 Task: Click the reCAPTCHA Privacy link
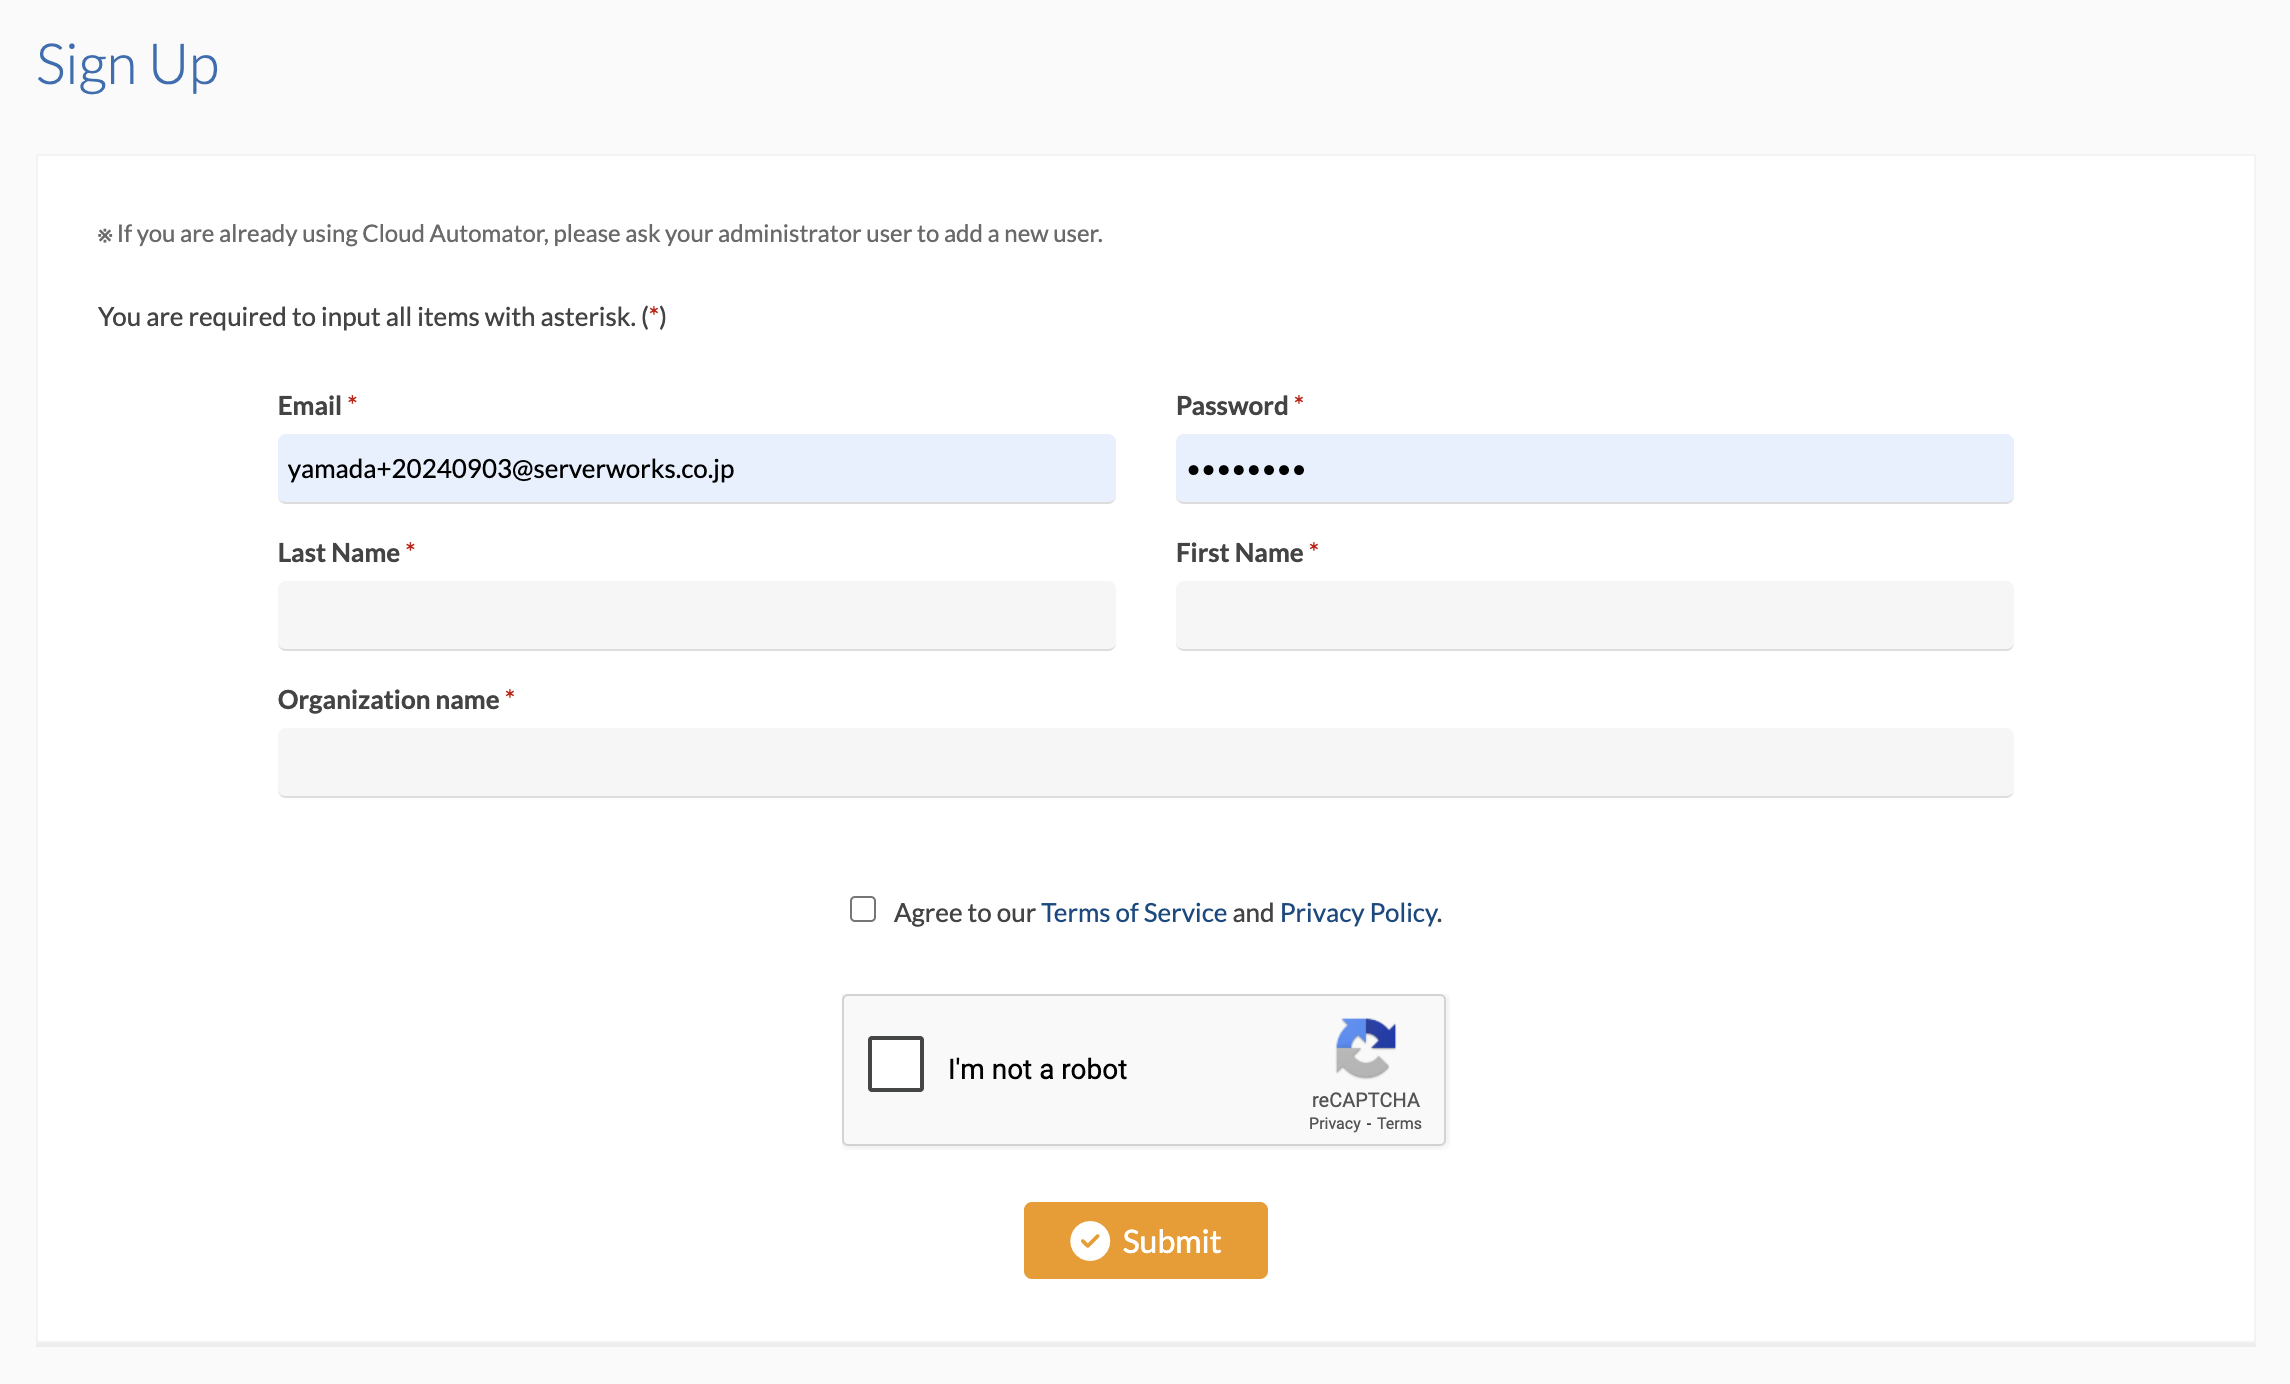click(1336, 1123)
